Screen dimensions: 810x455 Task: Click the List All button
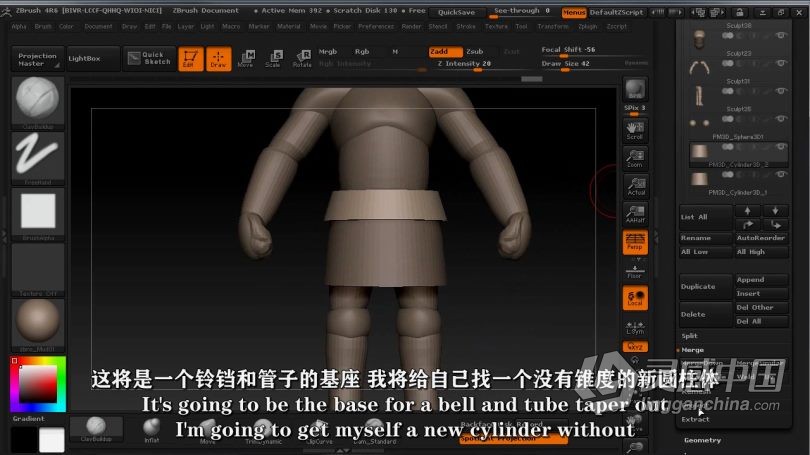[706, 217]
